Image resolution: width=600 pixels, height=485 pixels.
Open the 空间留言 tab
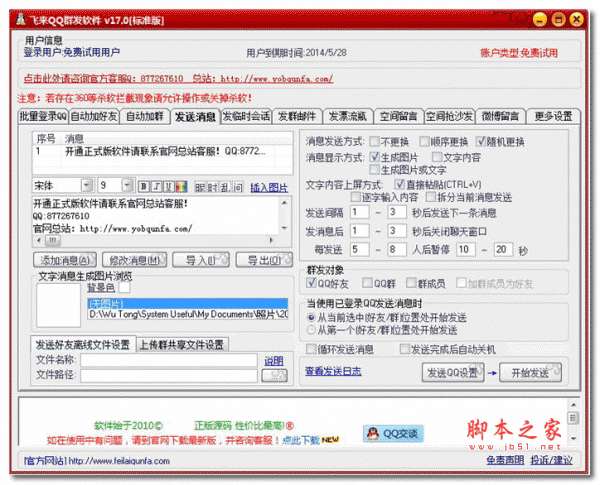click(399, 116)
